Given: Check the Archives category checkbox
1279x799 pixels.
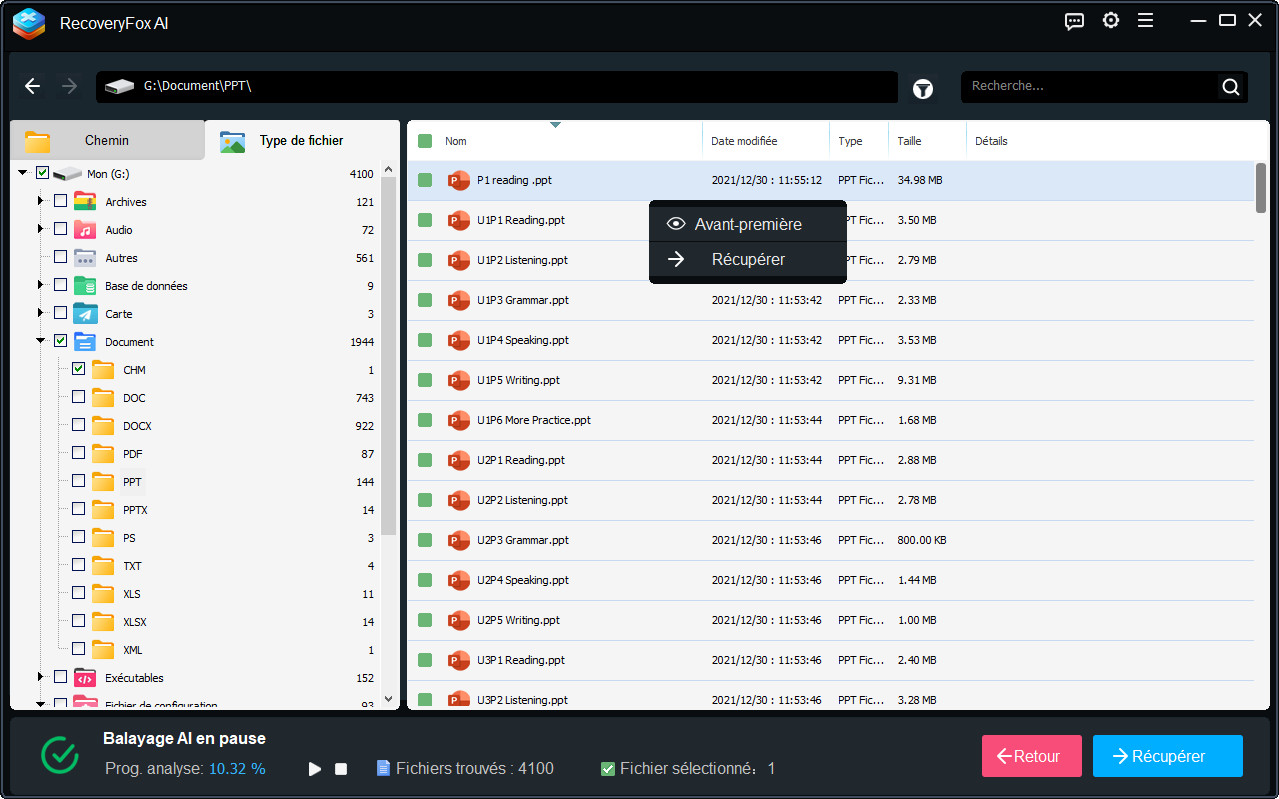Looking at the screenshot, I should [x=60, y=201].
